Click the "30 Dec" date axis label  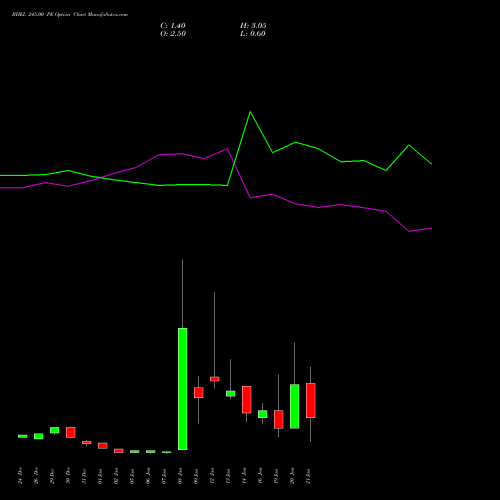(69, 476)
